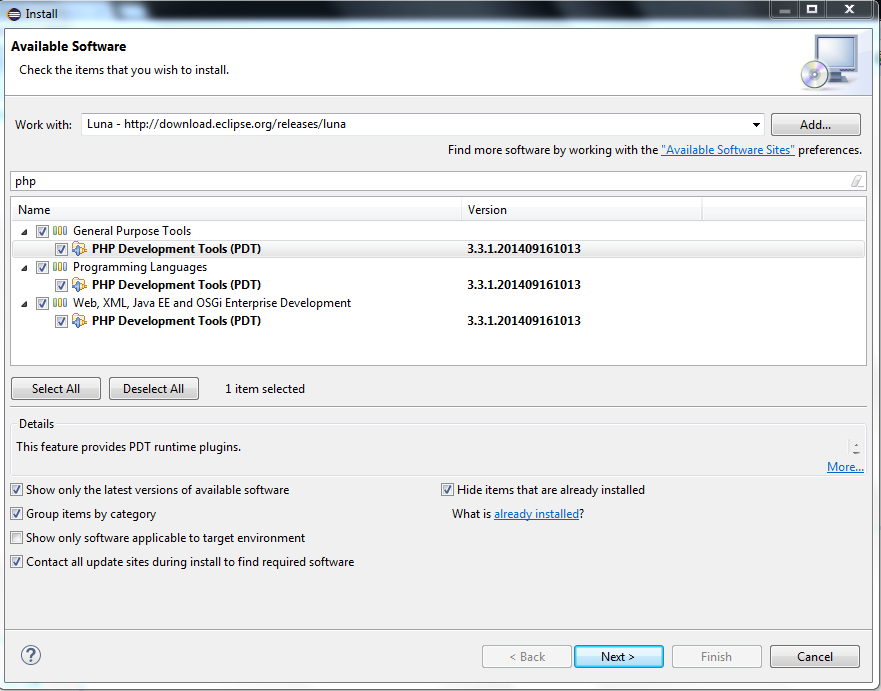
Task: Click the PDT feature icon under General Purpose Tools
Action: [x=79, y=248]
